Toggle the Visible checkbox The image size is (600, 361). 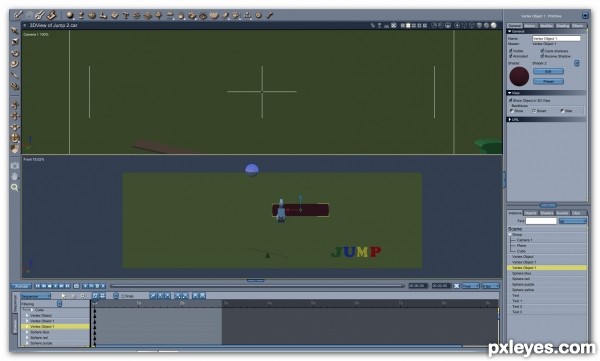(x=510, y=51)
